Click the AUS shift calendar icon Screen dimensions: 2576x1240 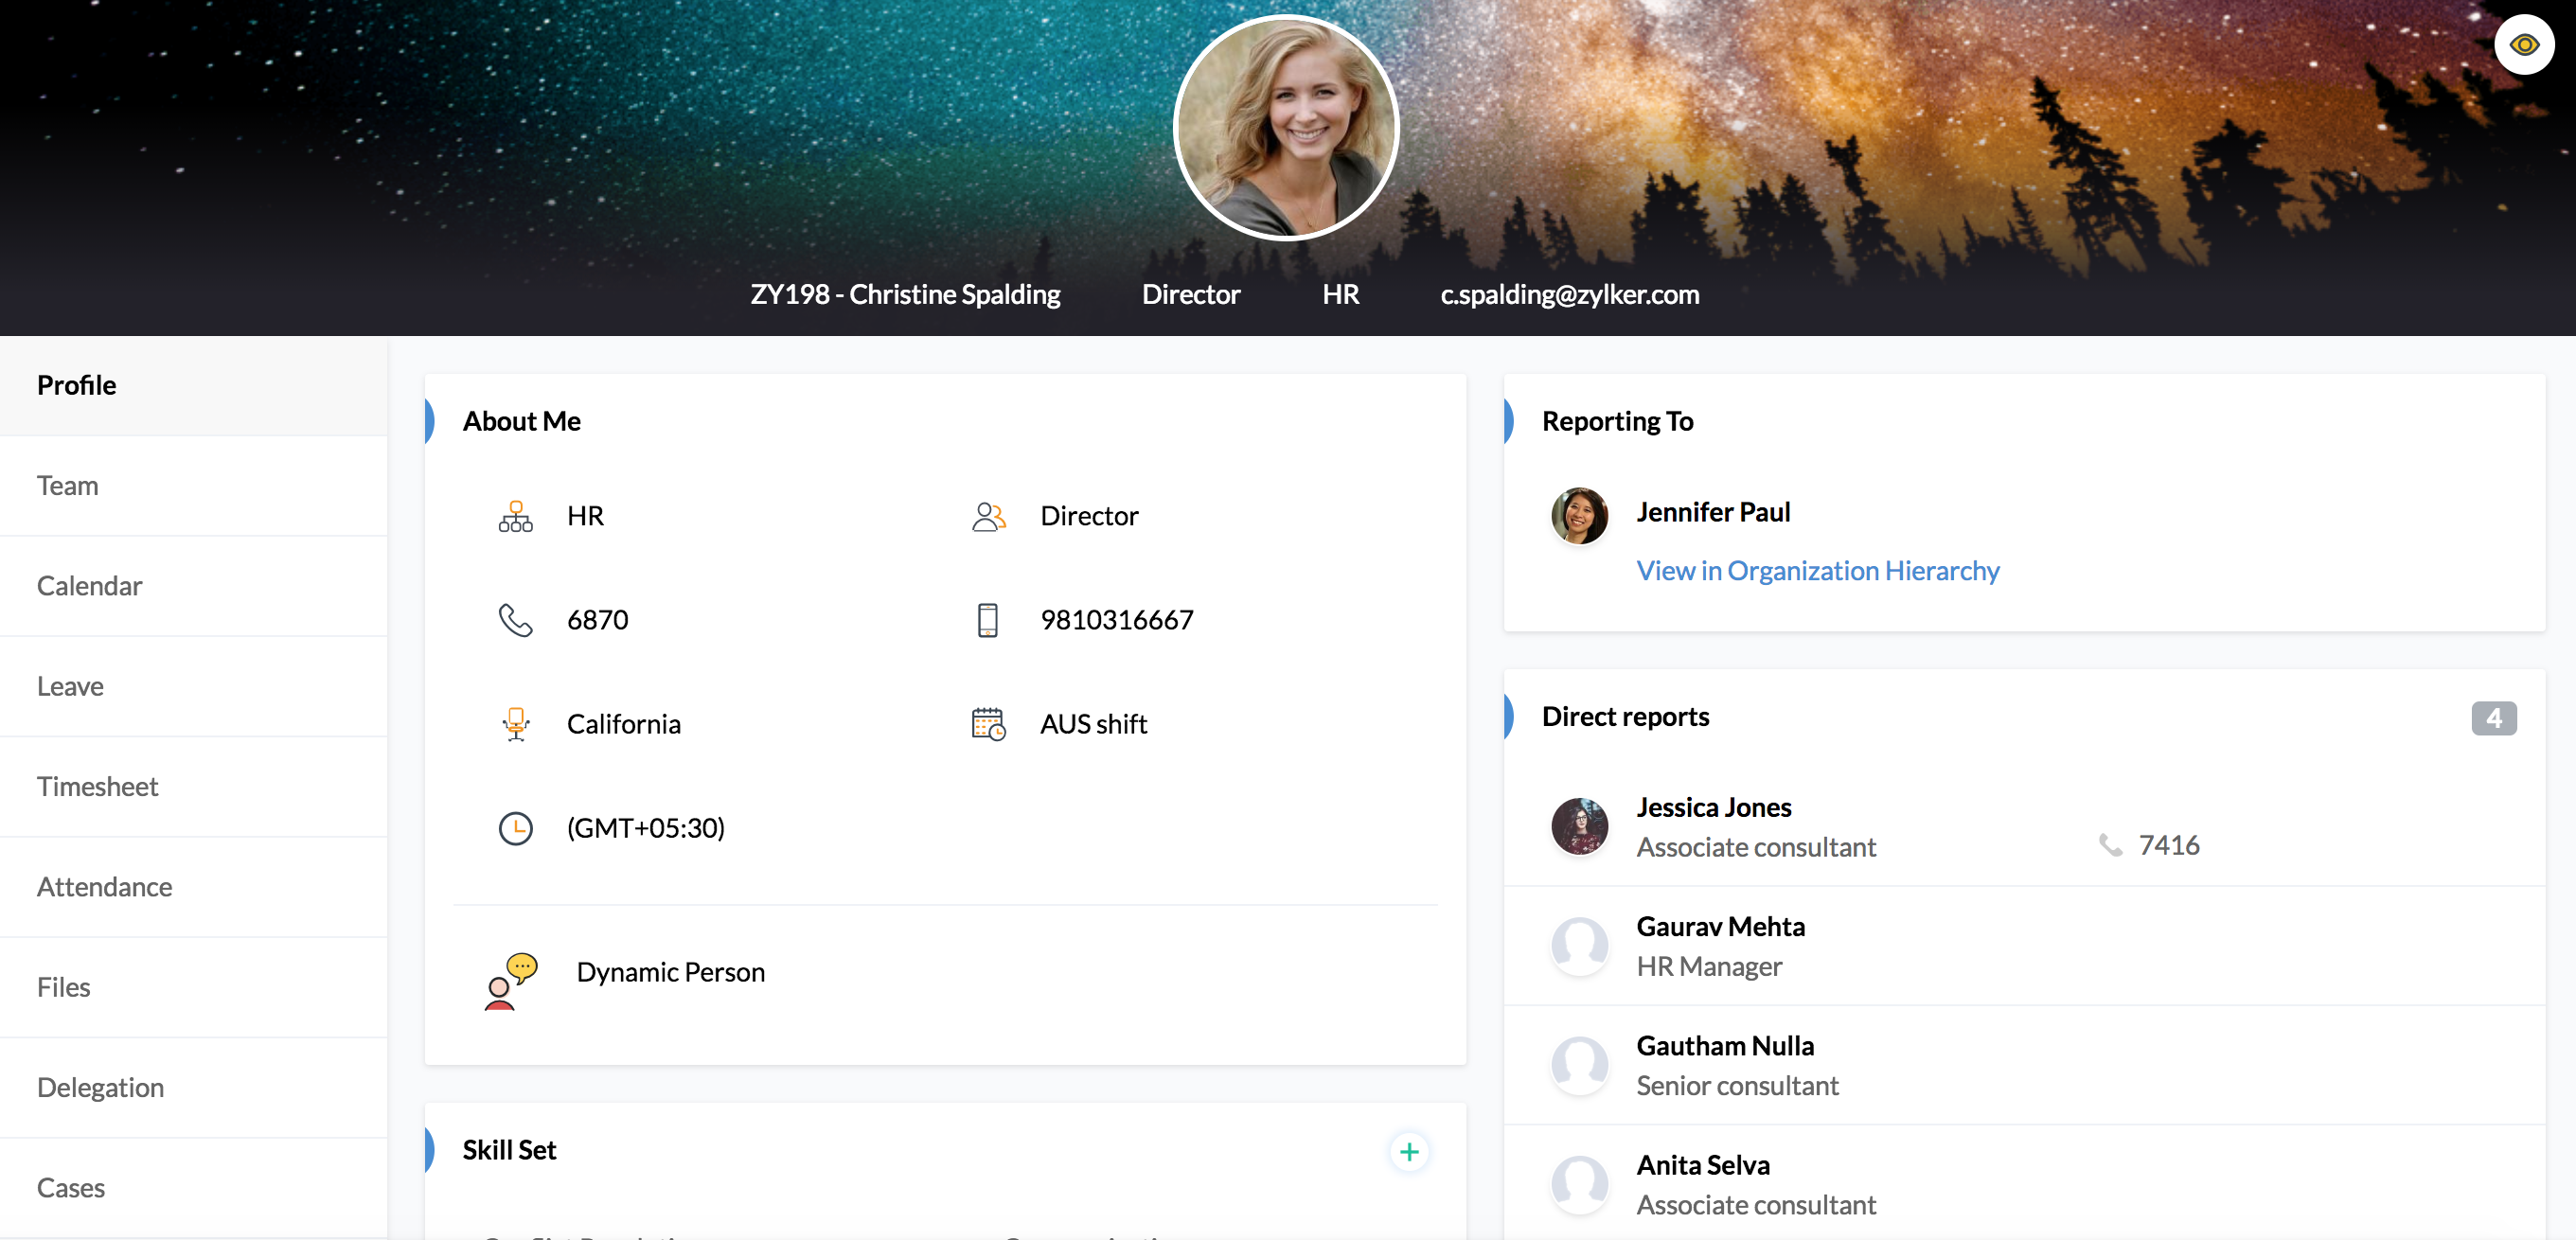(x=988, y=723)
